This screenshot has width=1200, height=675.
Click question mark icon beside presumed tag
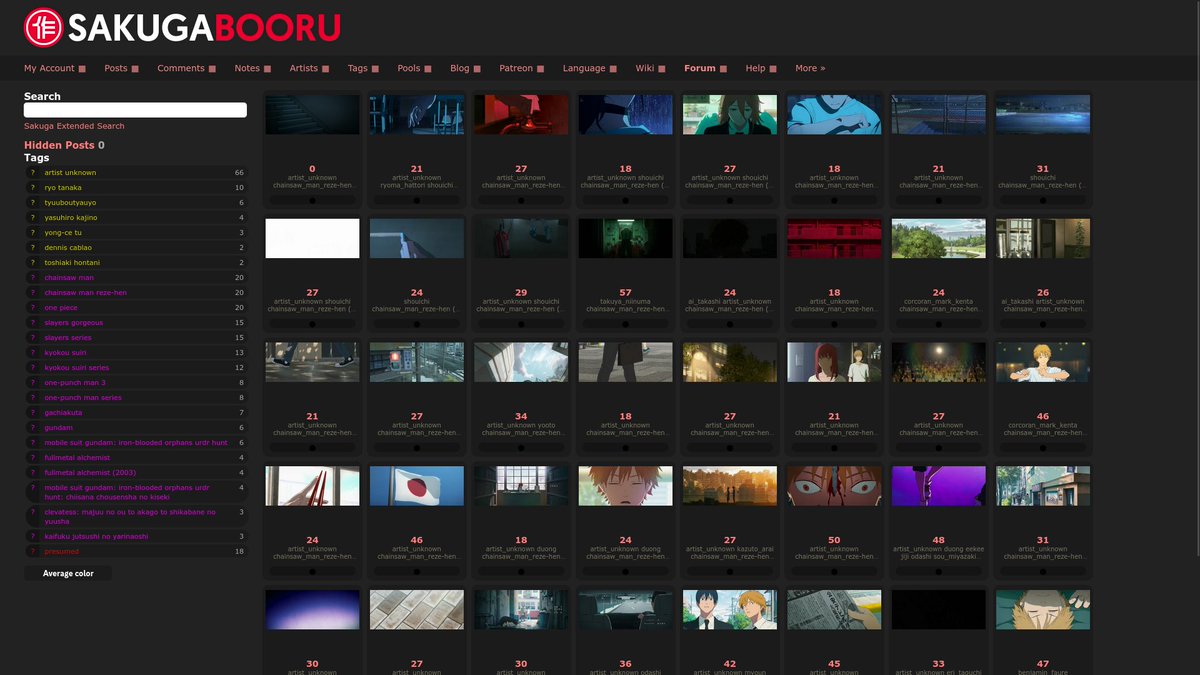(33, 552)
